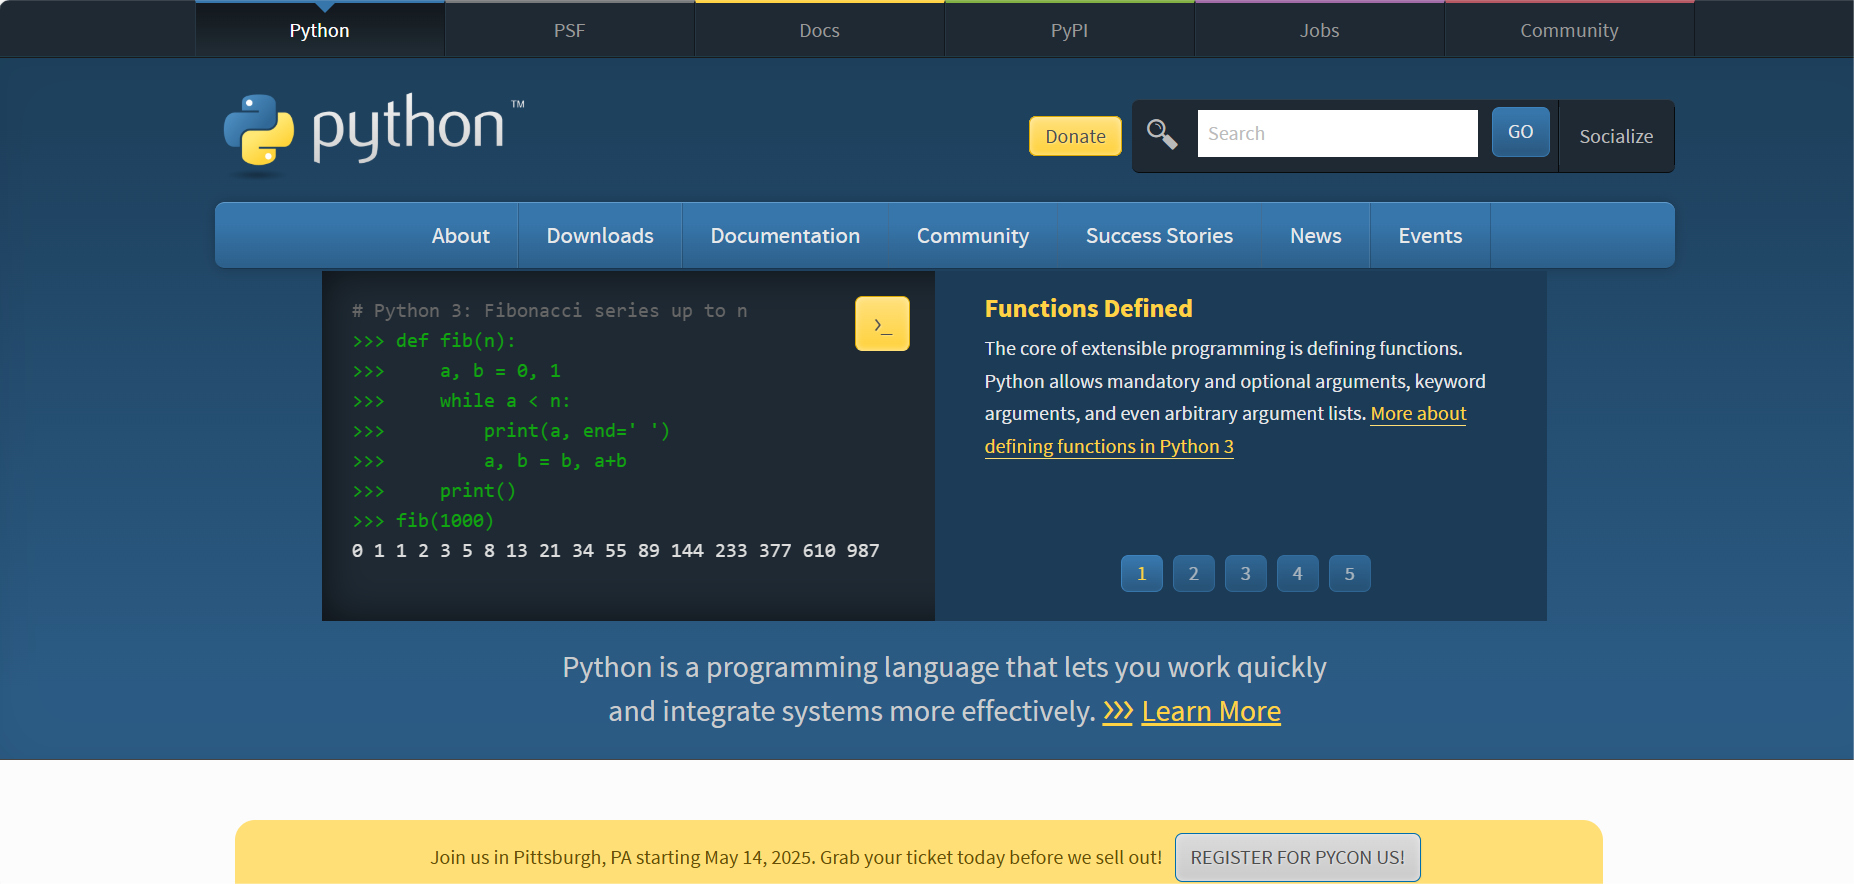1854x884 pixels.
Task: Select slide 4 in the code carousel
Action: pos(1298,574)
